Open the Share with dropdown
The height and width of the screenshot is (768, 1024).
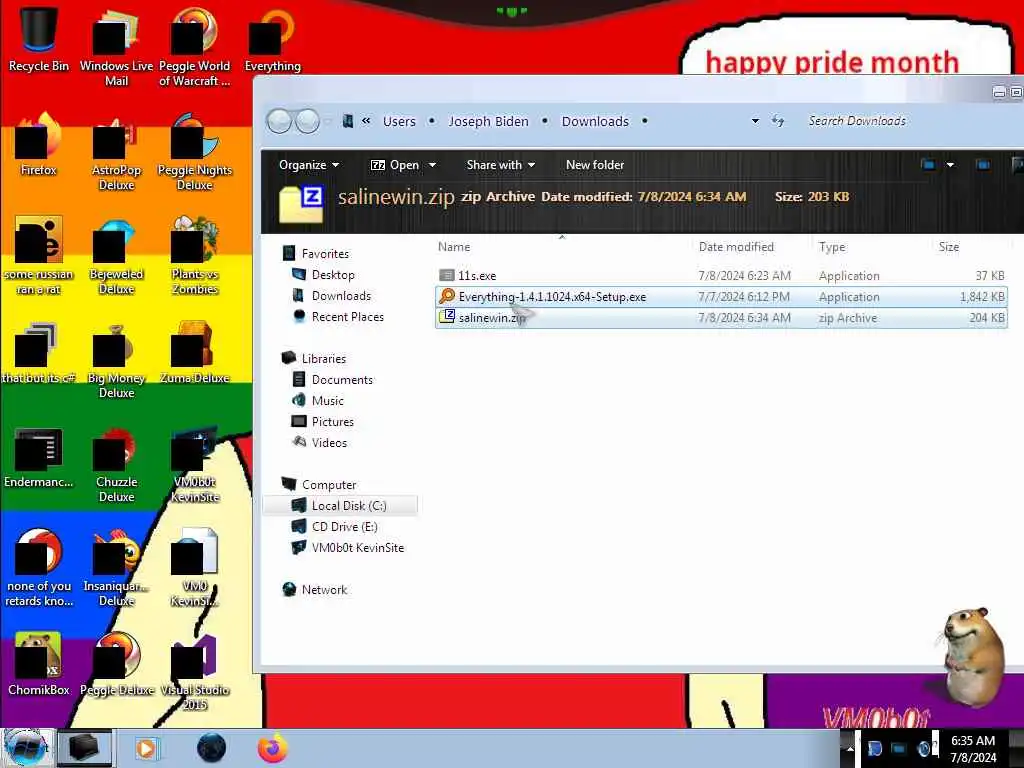pyautogui.click(x=501, y=165)
